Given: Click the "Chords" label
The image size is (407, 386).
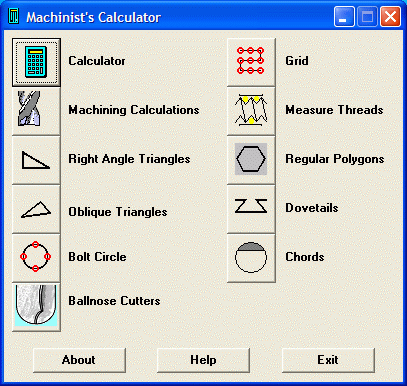Looking at the screenshot, I should tap(305, 257).
